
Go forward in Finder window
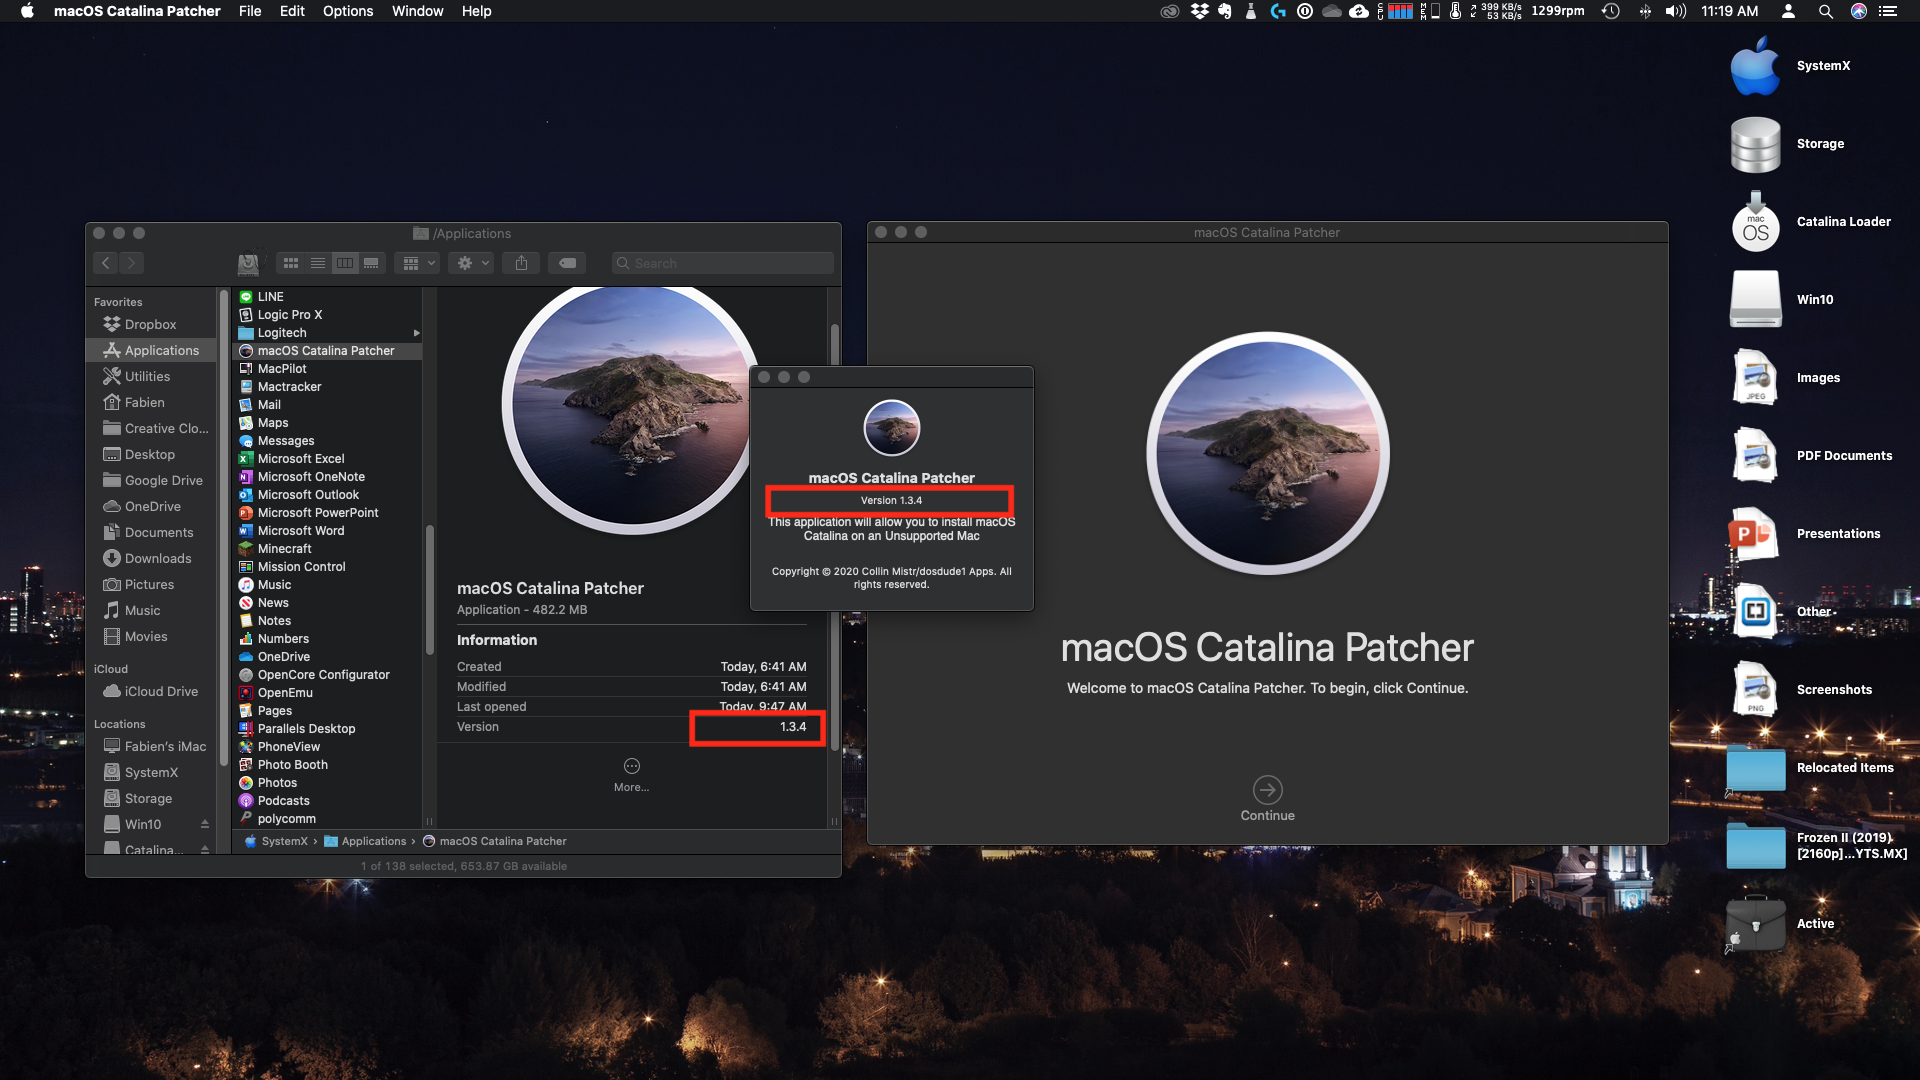(131, 263)
